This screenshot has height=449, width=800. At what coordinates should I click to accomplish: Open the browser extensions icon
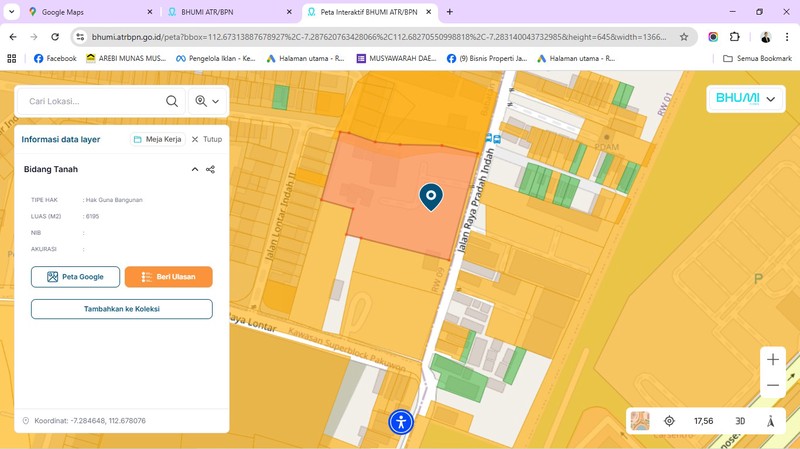pos(735,37)
